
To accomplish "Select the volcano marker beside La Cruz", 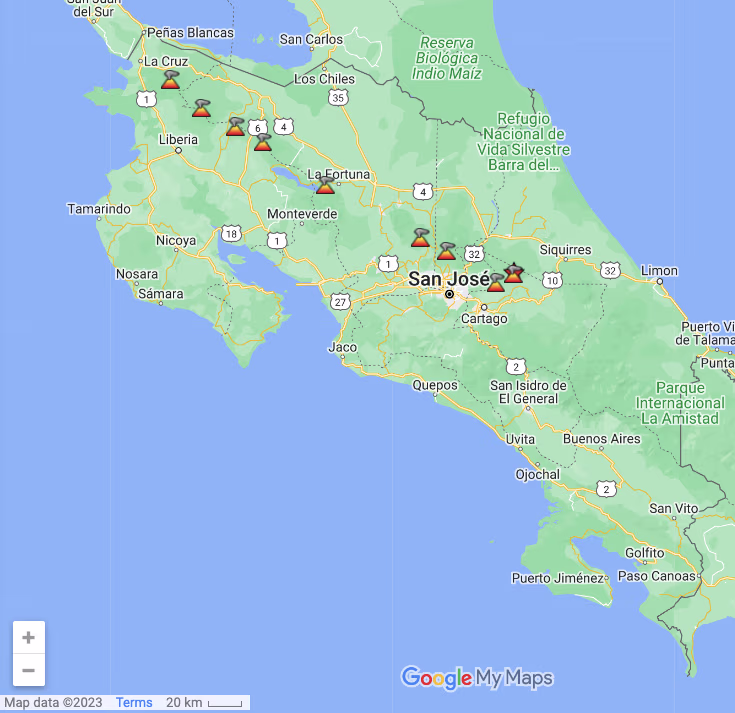I will point(170,79).
